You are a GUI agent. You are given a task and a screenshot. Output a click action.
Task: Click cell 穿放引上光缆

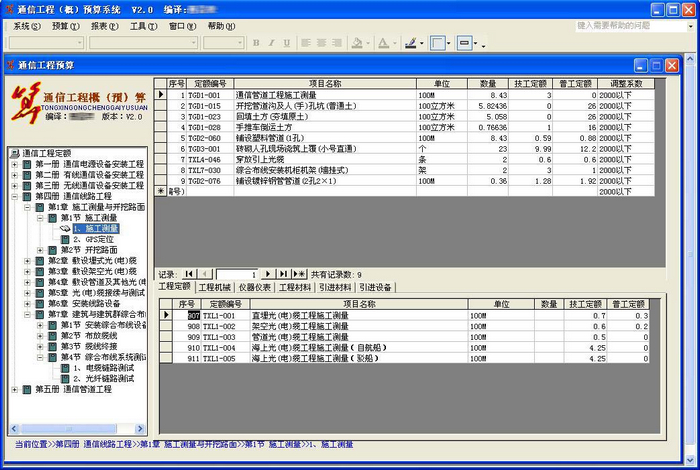(x=325, y=159)
